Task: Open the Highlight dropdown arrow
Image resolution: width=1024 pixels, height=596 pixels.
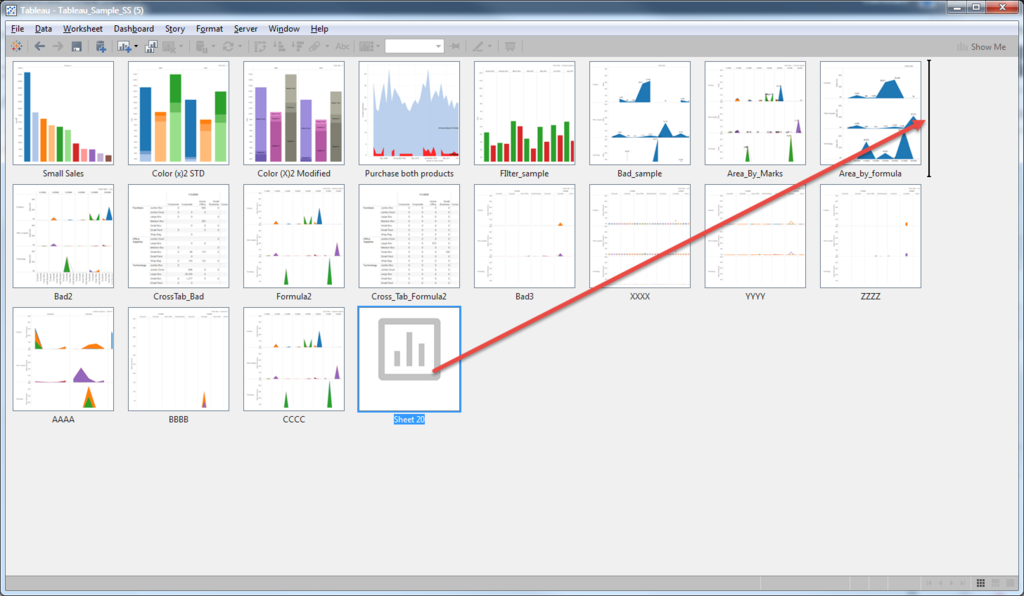Action: tap(490, 46)
